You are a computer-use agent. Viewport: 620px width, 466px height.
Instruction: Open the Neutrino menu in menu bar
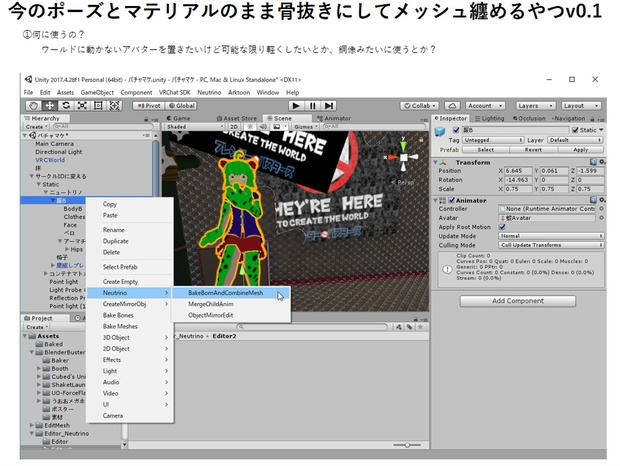(209, 92)
